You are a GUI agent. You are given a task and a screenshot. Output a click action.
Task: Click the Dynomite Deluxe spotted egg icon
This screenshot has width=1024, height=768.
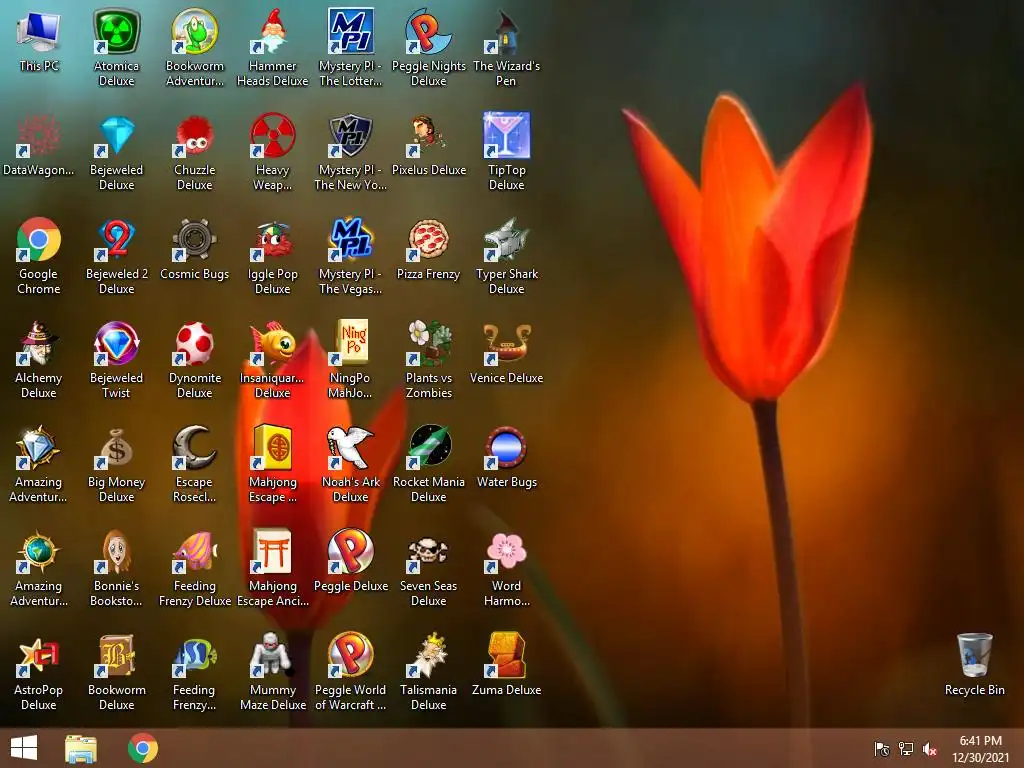(195, 343)
